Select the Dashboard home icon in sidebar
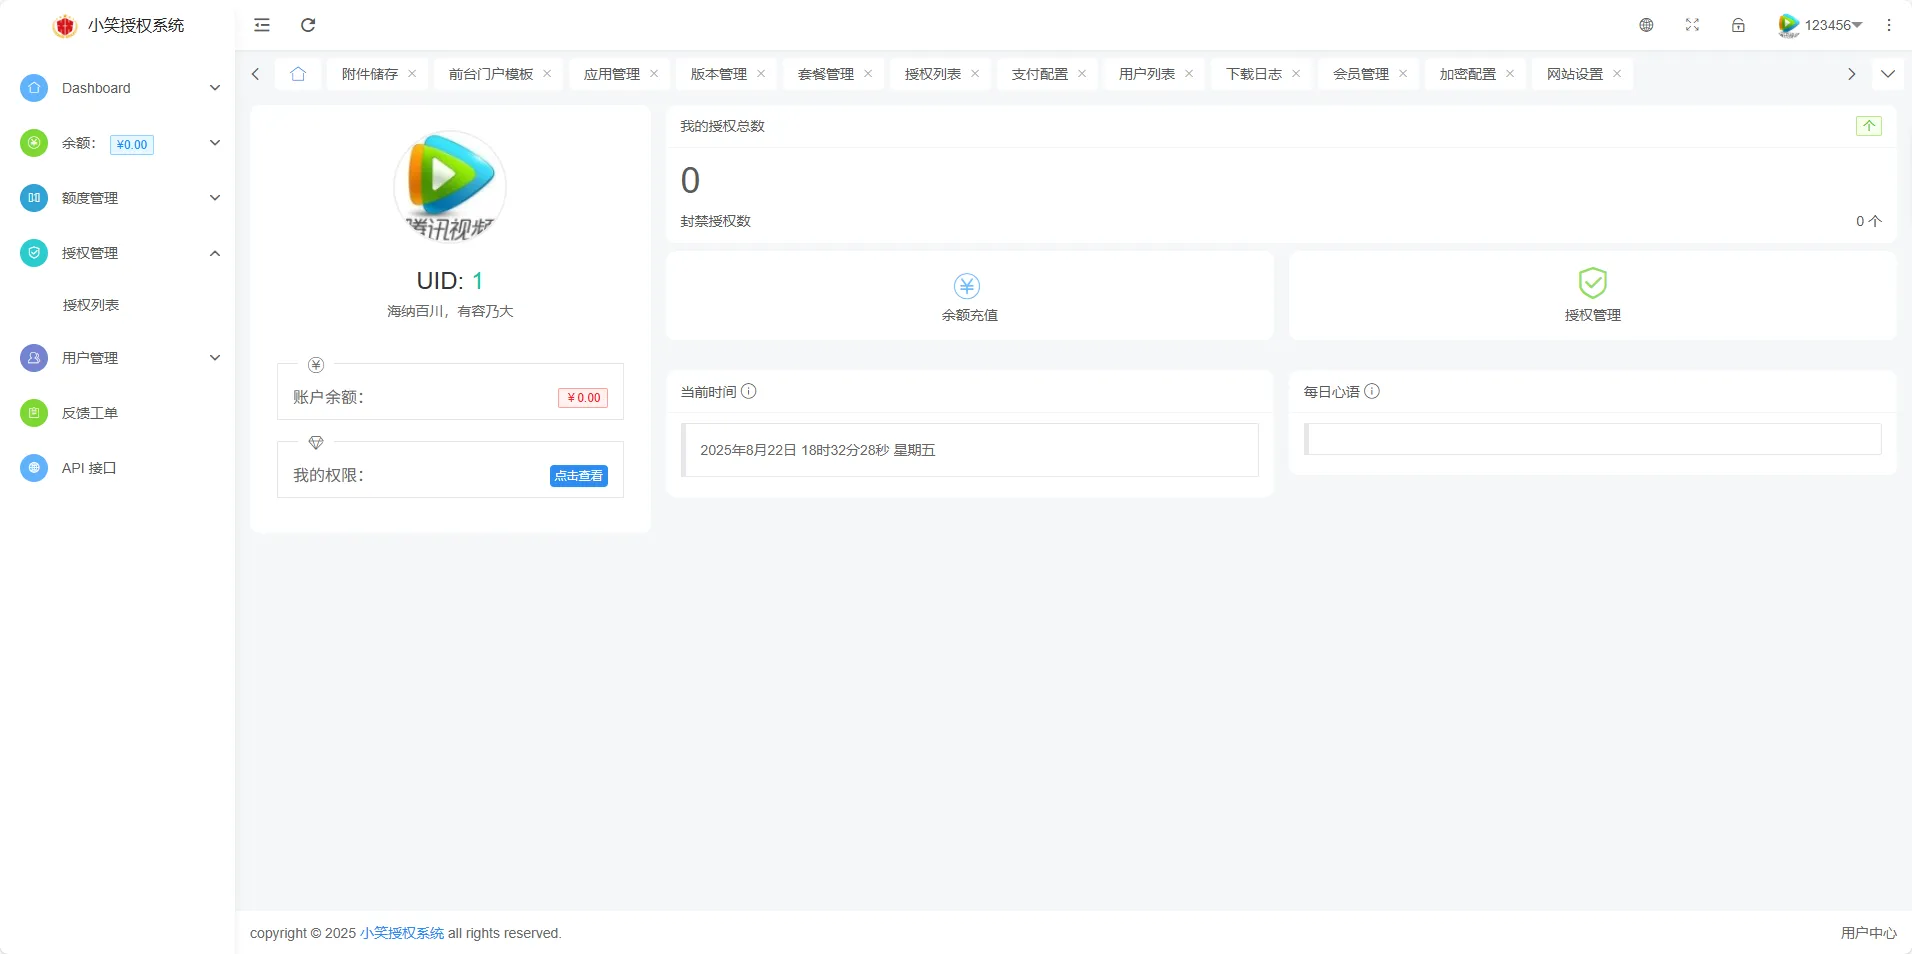Screen dimensions: 1912x954 click(33, 88)
